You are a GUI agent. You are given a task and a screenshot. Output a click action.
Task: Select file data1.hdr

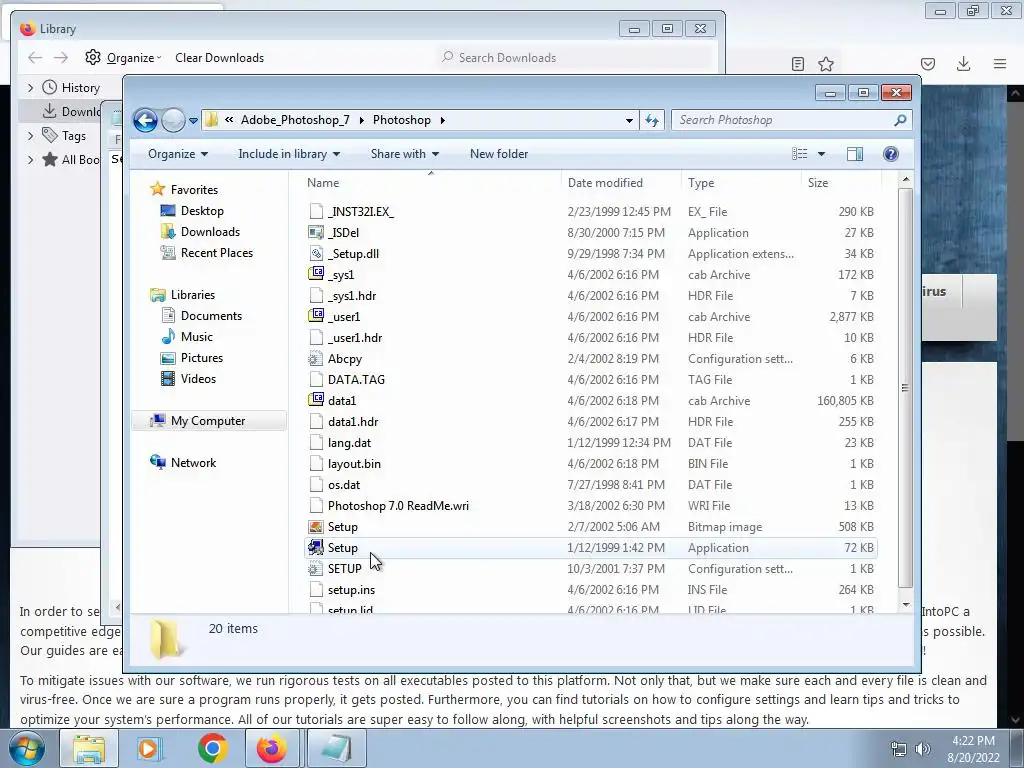click(x=353, y=422)
